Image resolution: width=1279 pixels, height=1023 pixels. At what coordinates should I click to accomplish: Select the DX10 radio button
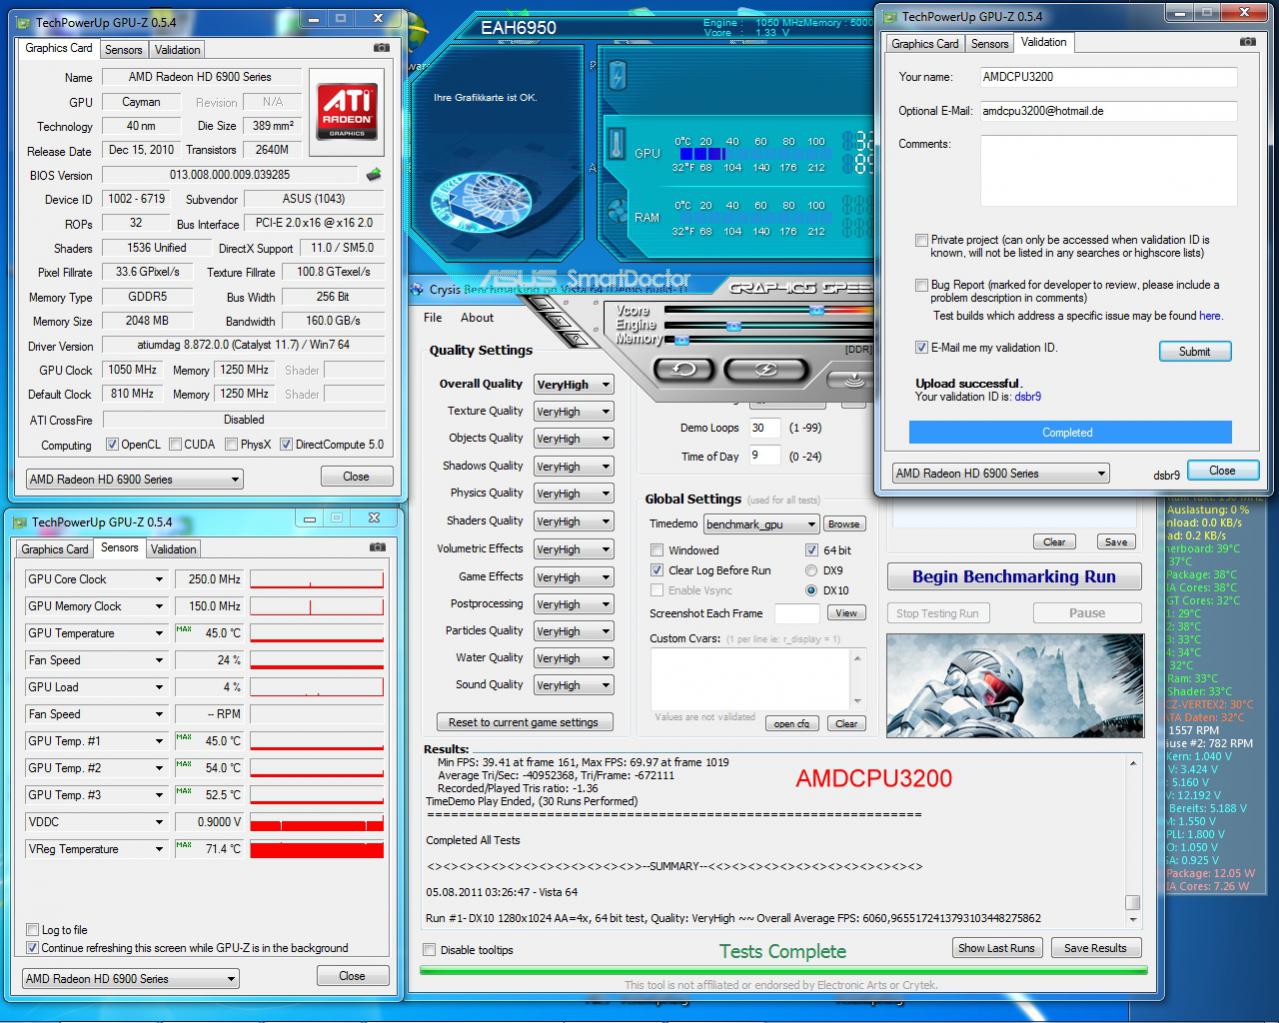click(811, 590)
